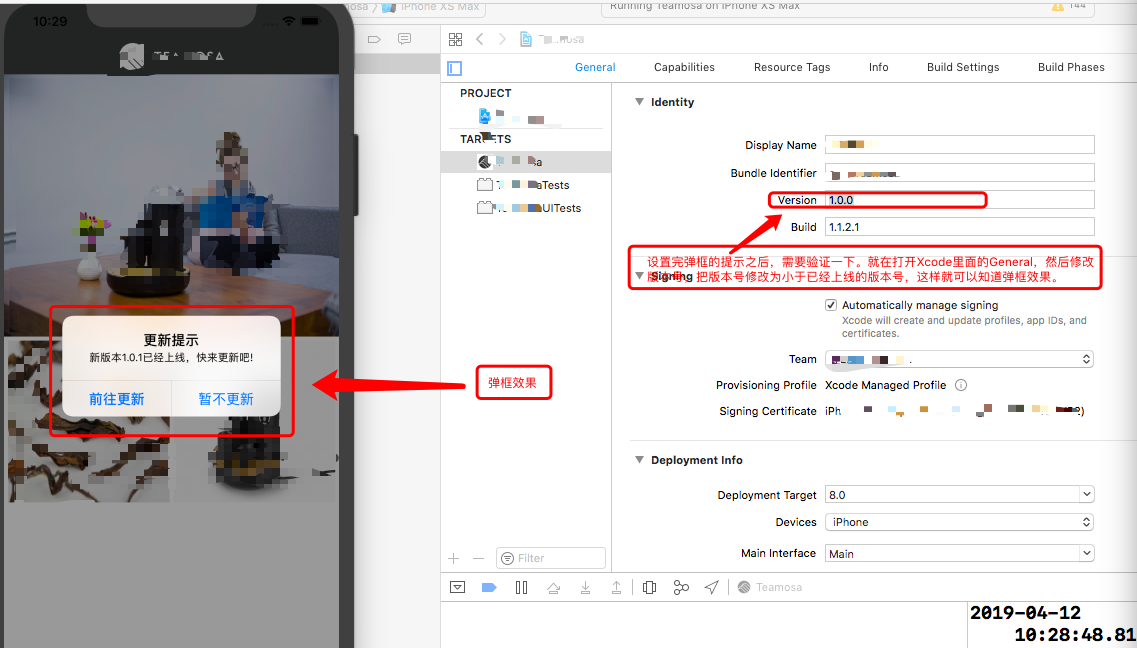The image size is (1137, 648).
Task: Tap 暂不更新 in the update alert
Action: (226, 399)
